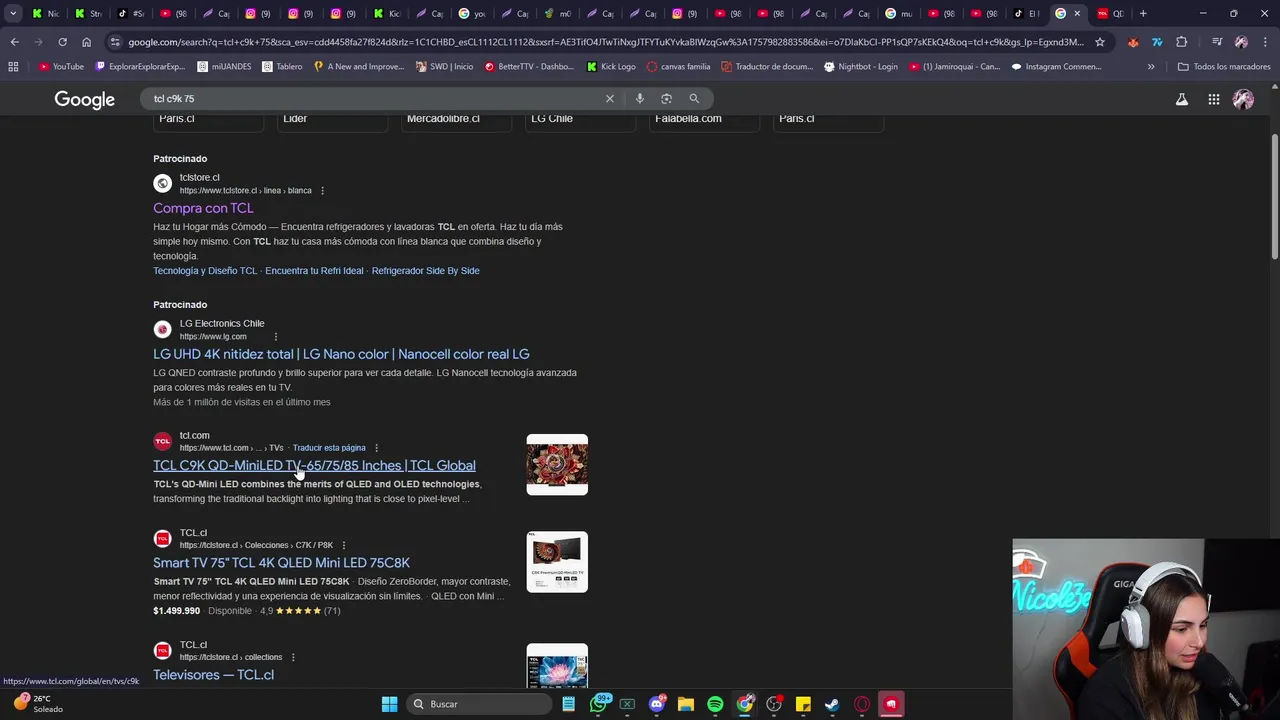
Task: Open the 'Encuentra tu Refri Ideal' sitelink
Action: pos(314,270)
